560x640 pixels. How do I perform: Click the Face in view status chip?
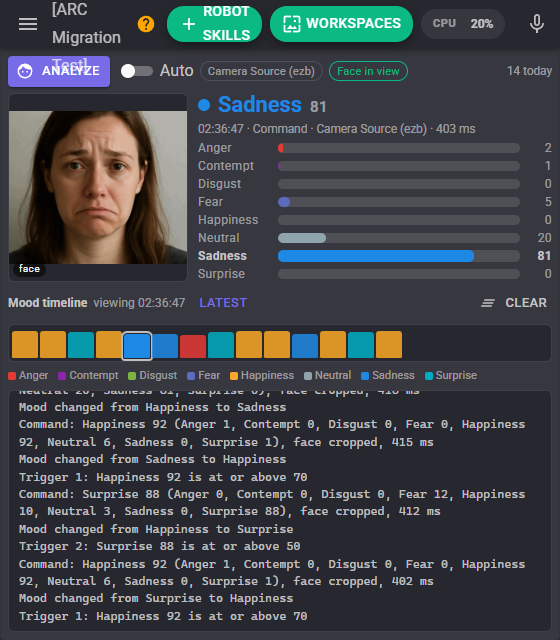click(x=368, y=71)
